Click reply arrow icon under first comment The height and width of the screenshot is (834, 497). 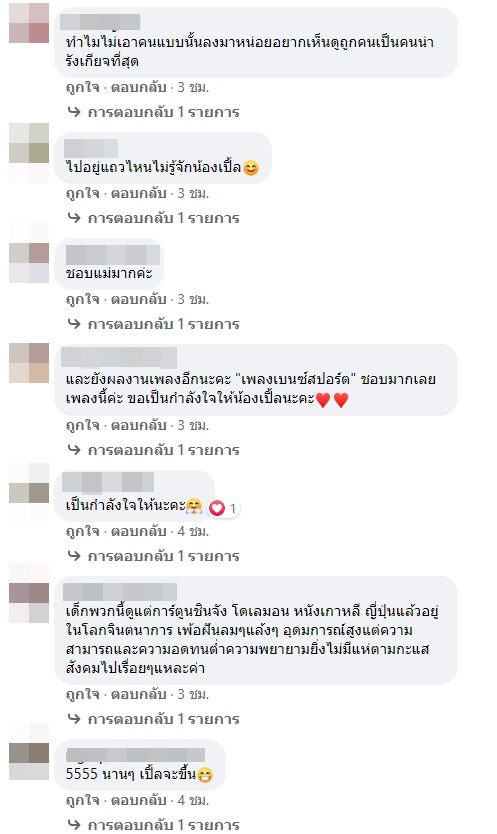[74, 112]
